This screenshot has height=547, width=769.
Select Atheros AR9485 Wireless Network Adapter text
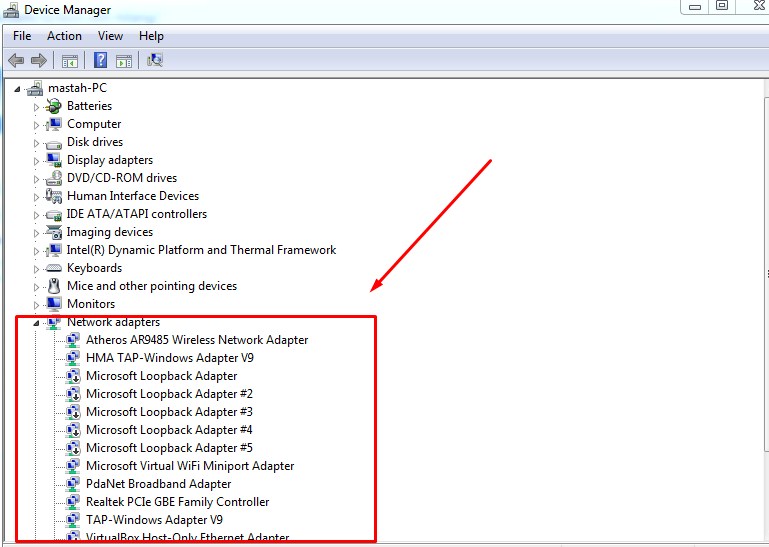tap(197, 340)
